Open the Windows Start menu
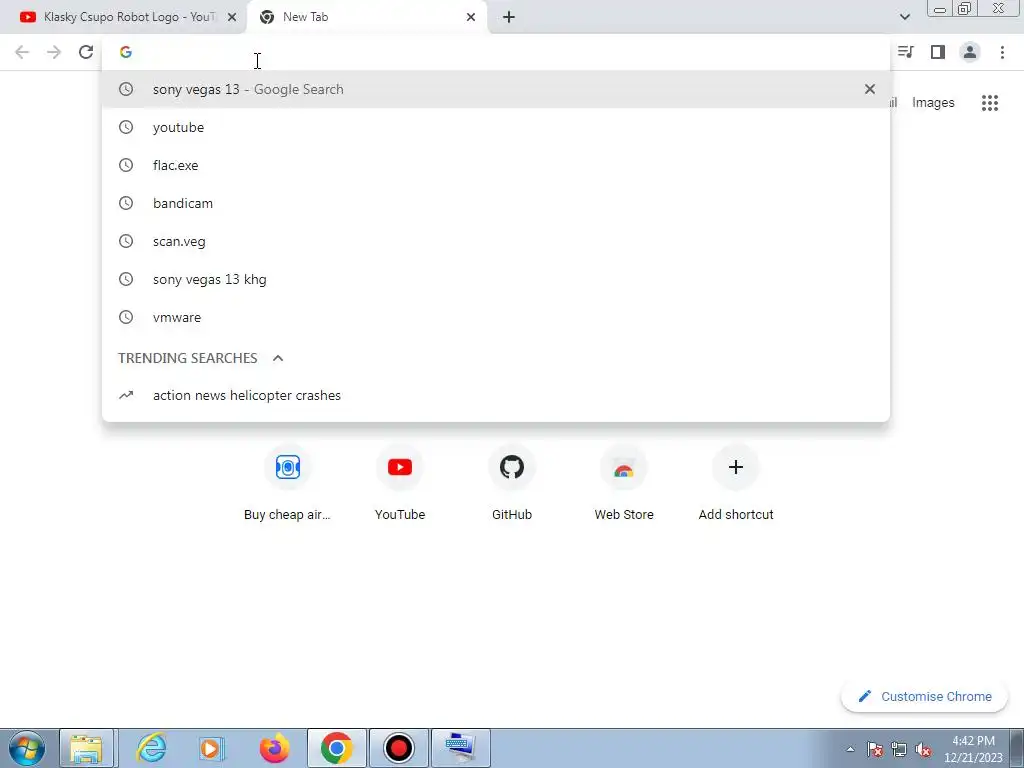This screenshot has width=1024, height=768. [27, 748]
